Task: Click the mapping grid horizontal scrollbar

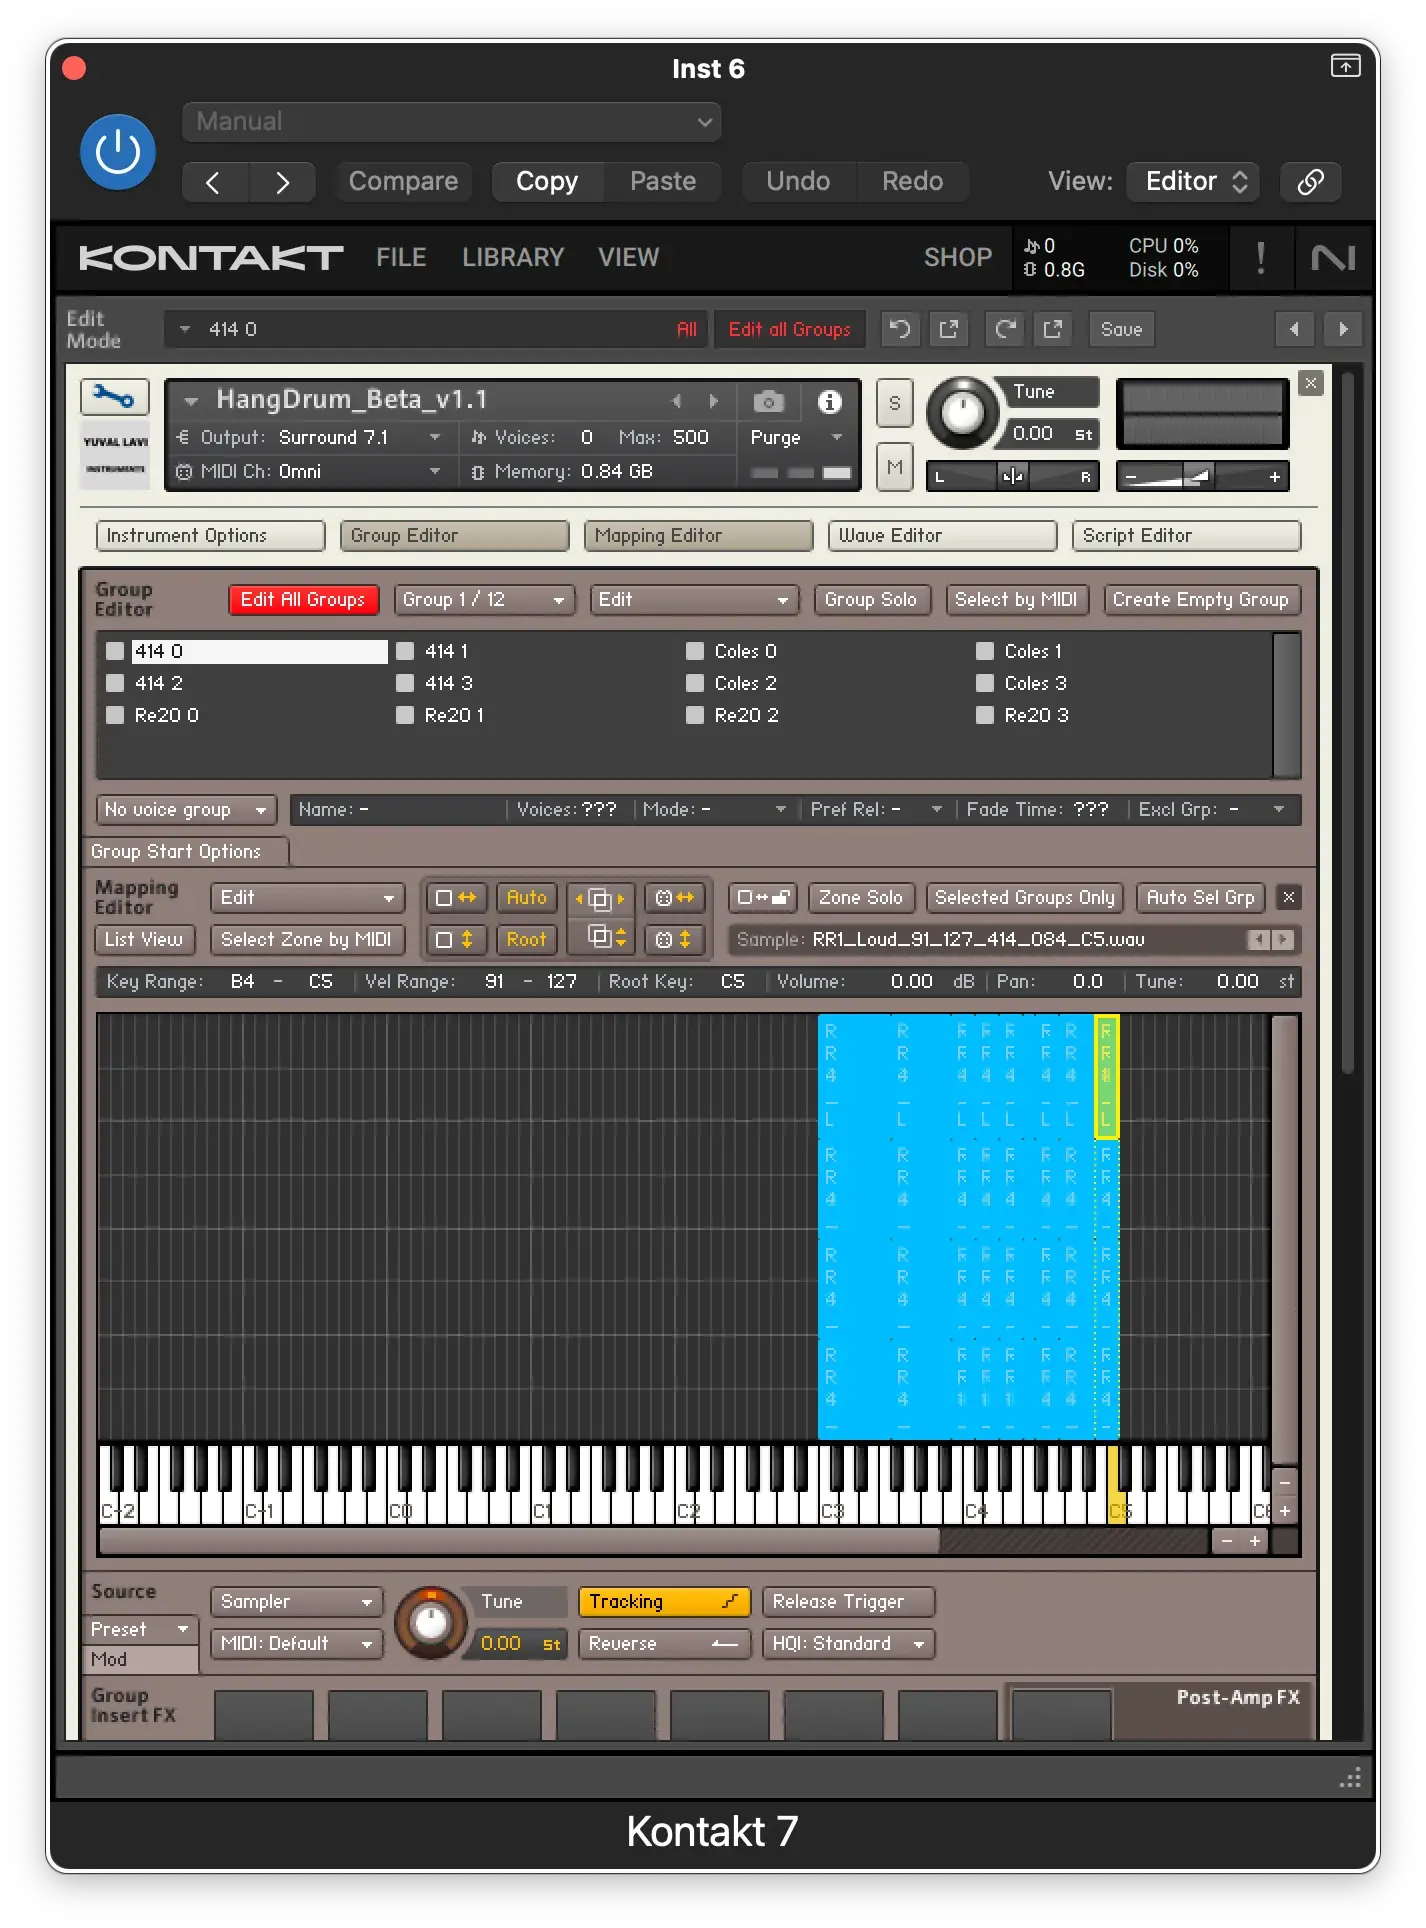Action: 520,1541
